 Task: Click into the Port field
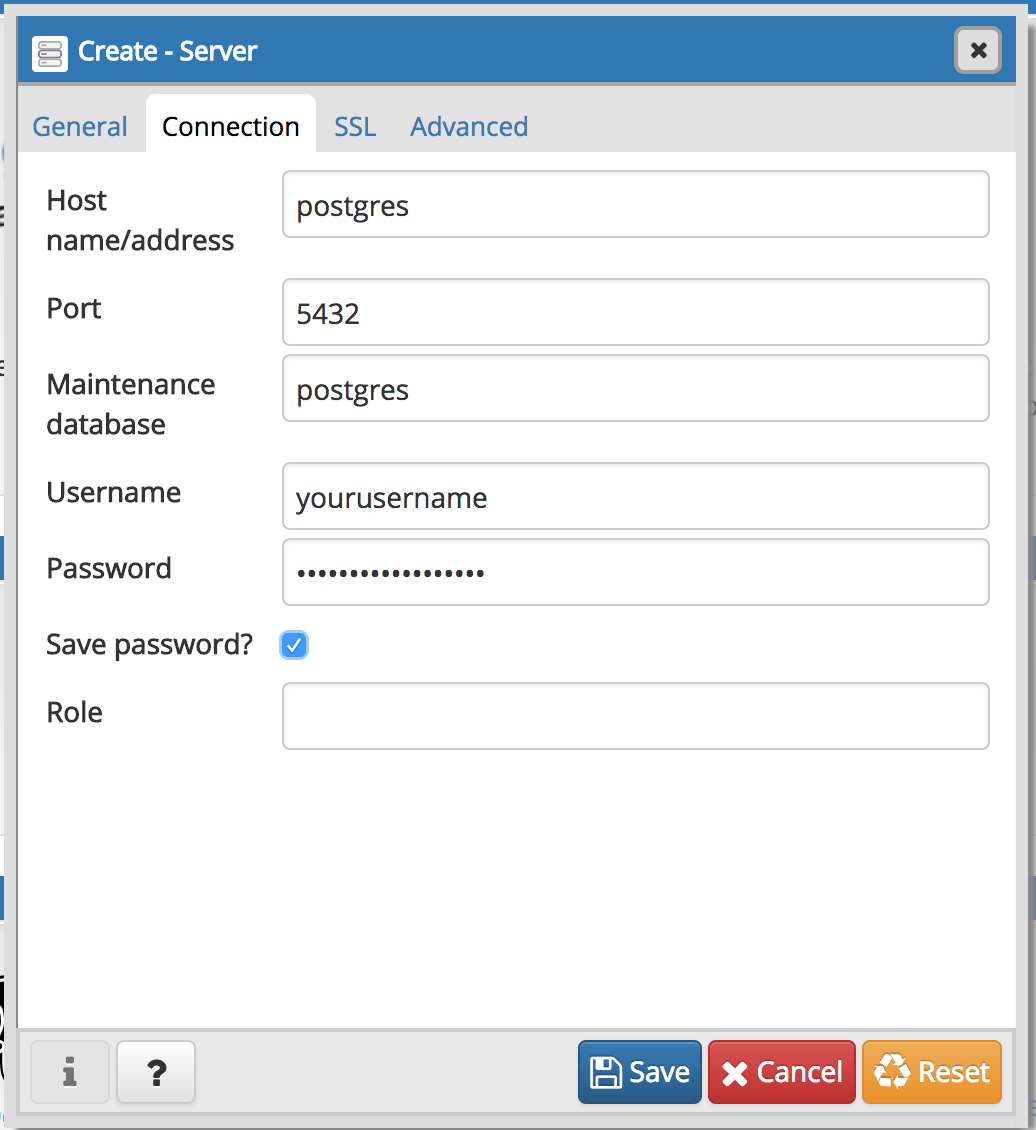[x=635, y=313]
